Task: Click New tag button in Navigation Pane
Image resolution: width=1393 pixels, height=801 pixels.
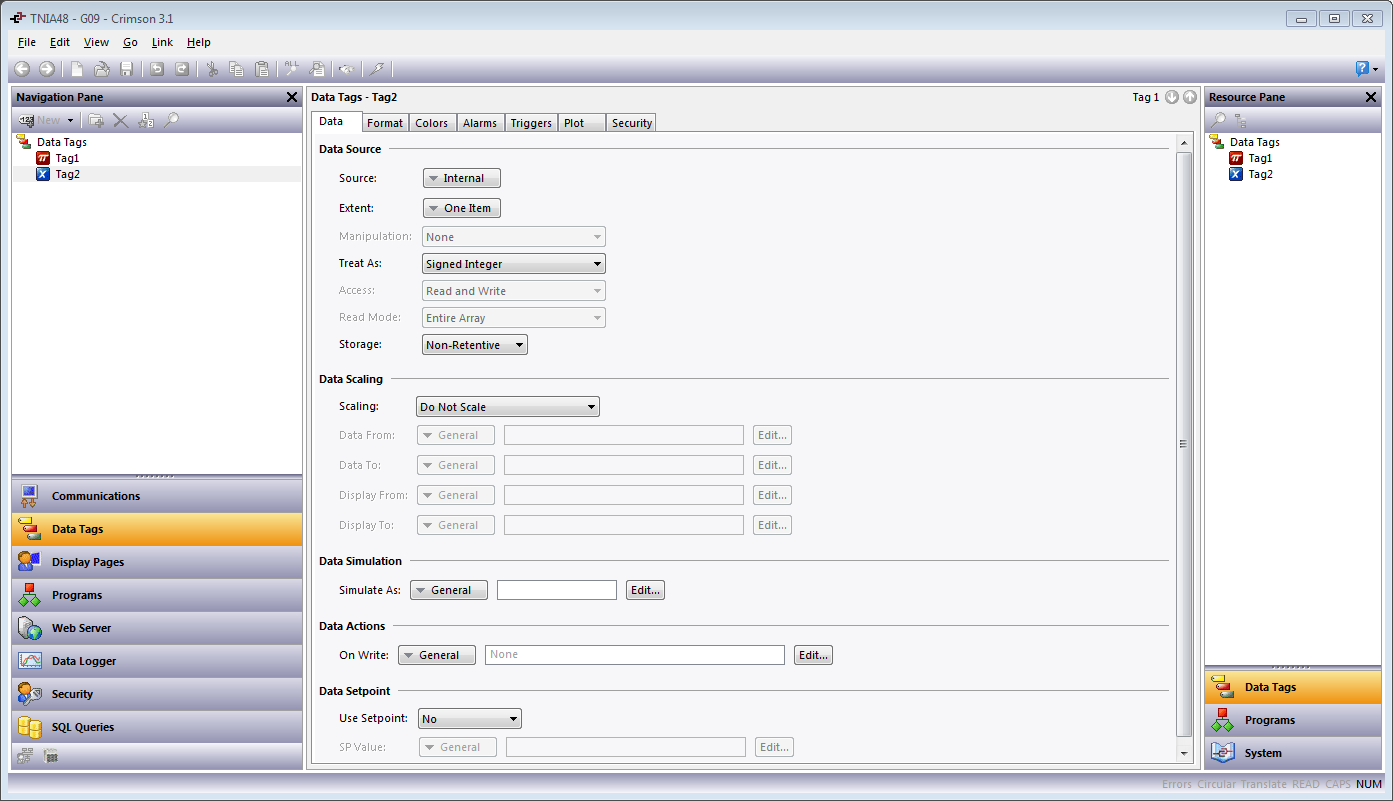Action: coord(40,120)
